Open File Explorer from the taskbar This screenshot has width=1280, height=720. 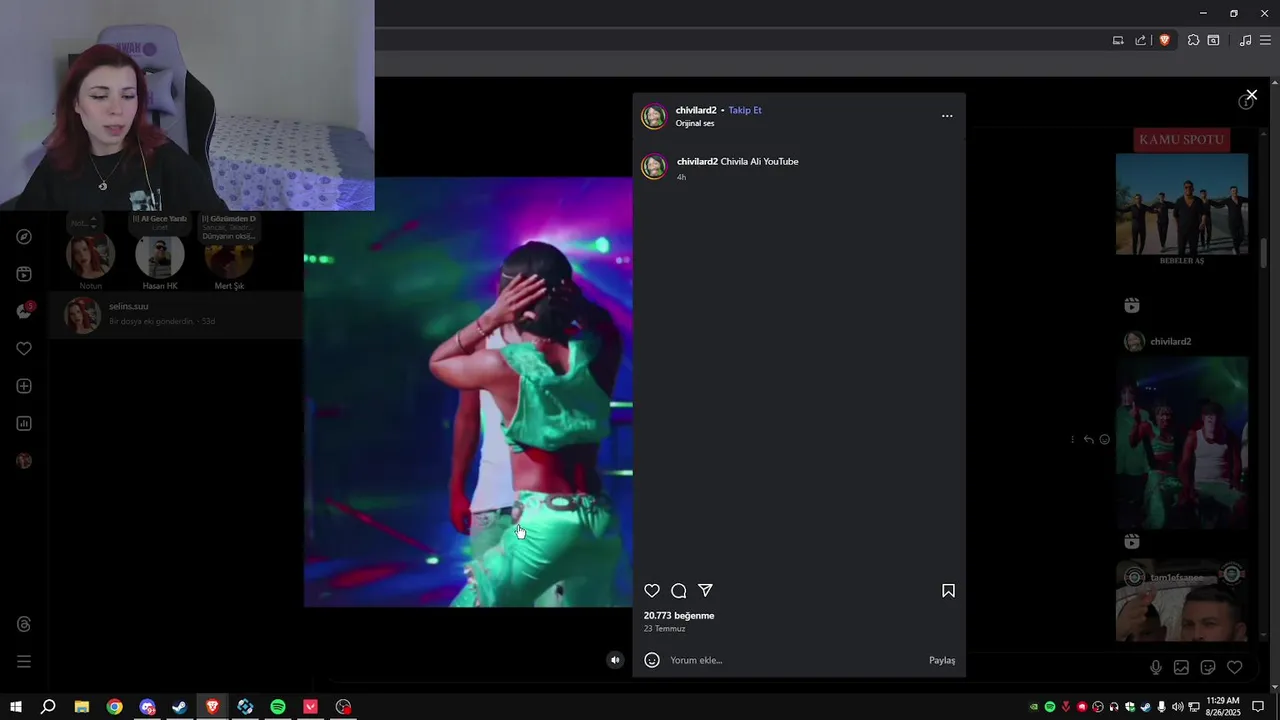(x=82, y=707)
